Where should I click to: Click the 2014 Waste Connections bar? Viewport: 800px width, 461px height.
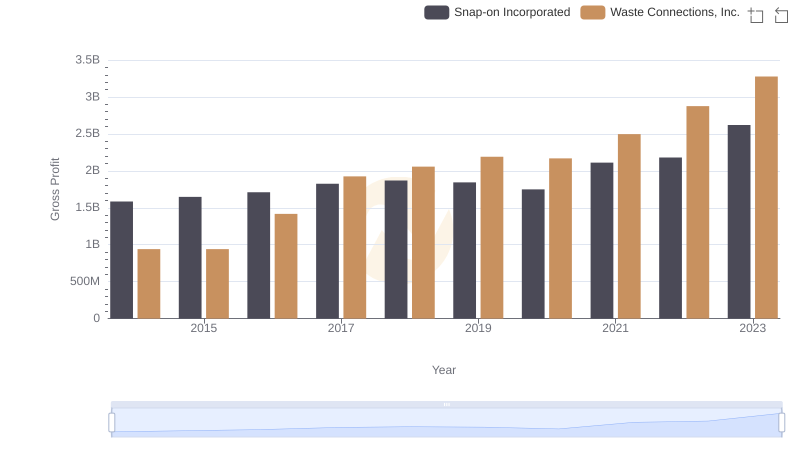[149, 284]
